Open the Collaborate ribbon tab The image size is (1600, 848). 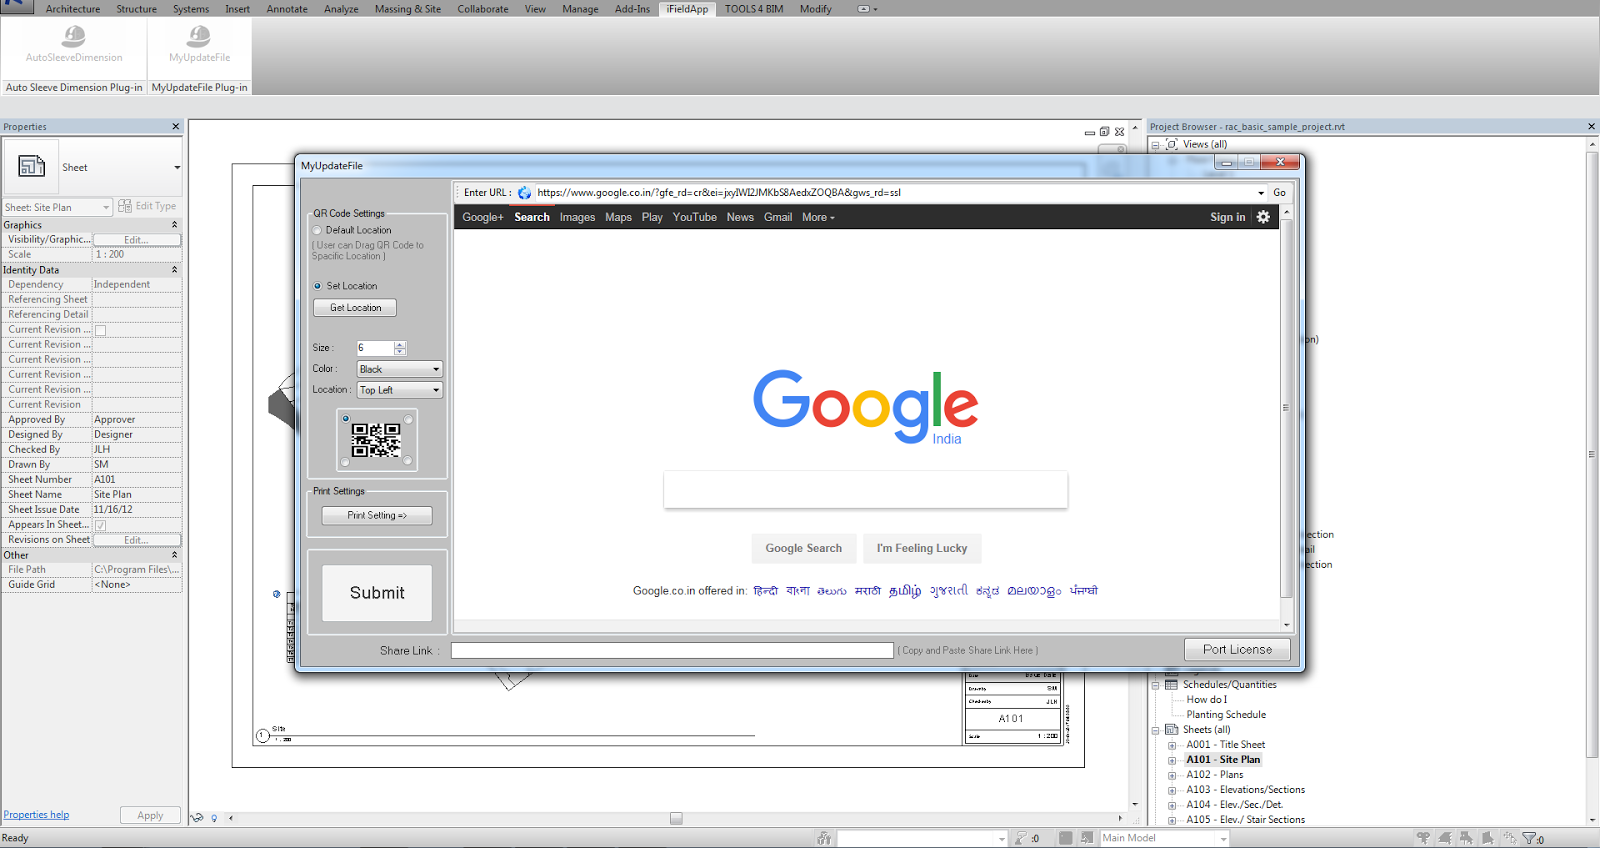(483, 9)
